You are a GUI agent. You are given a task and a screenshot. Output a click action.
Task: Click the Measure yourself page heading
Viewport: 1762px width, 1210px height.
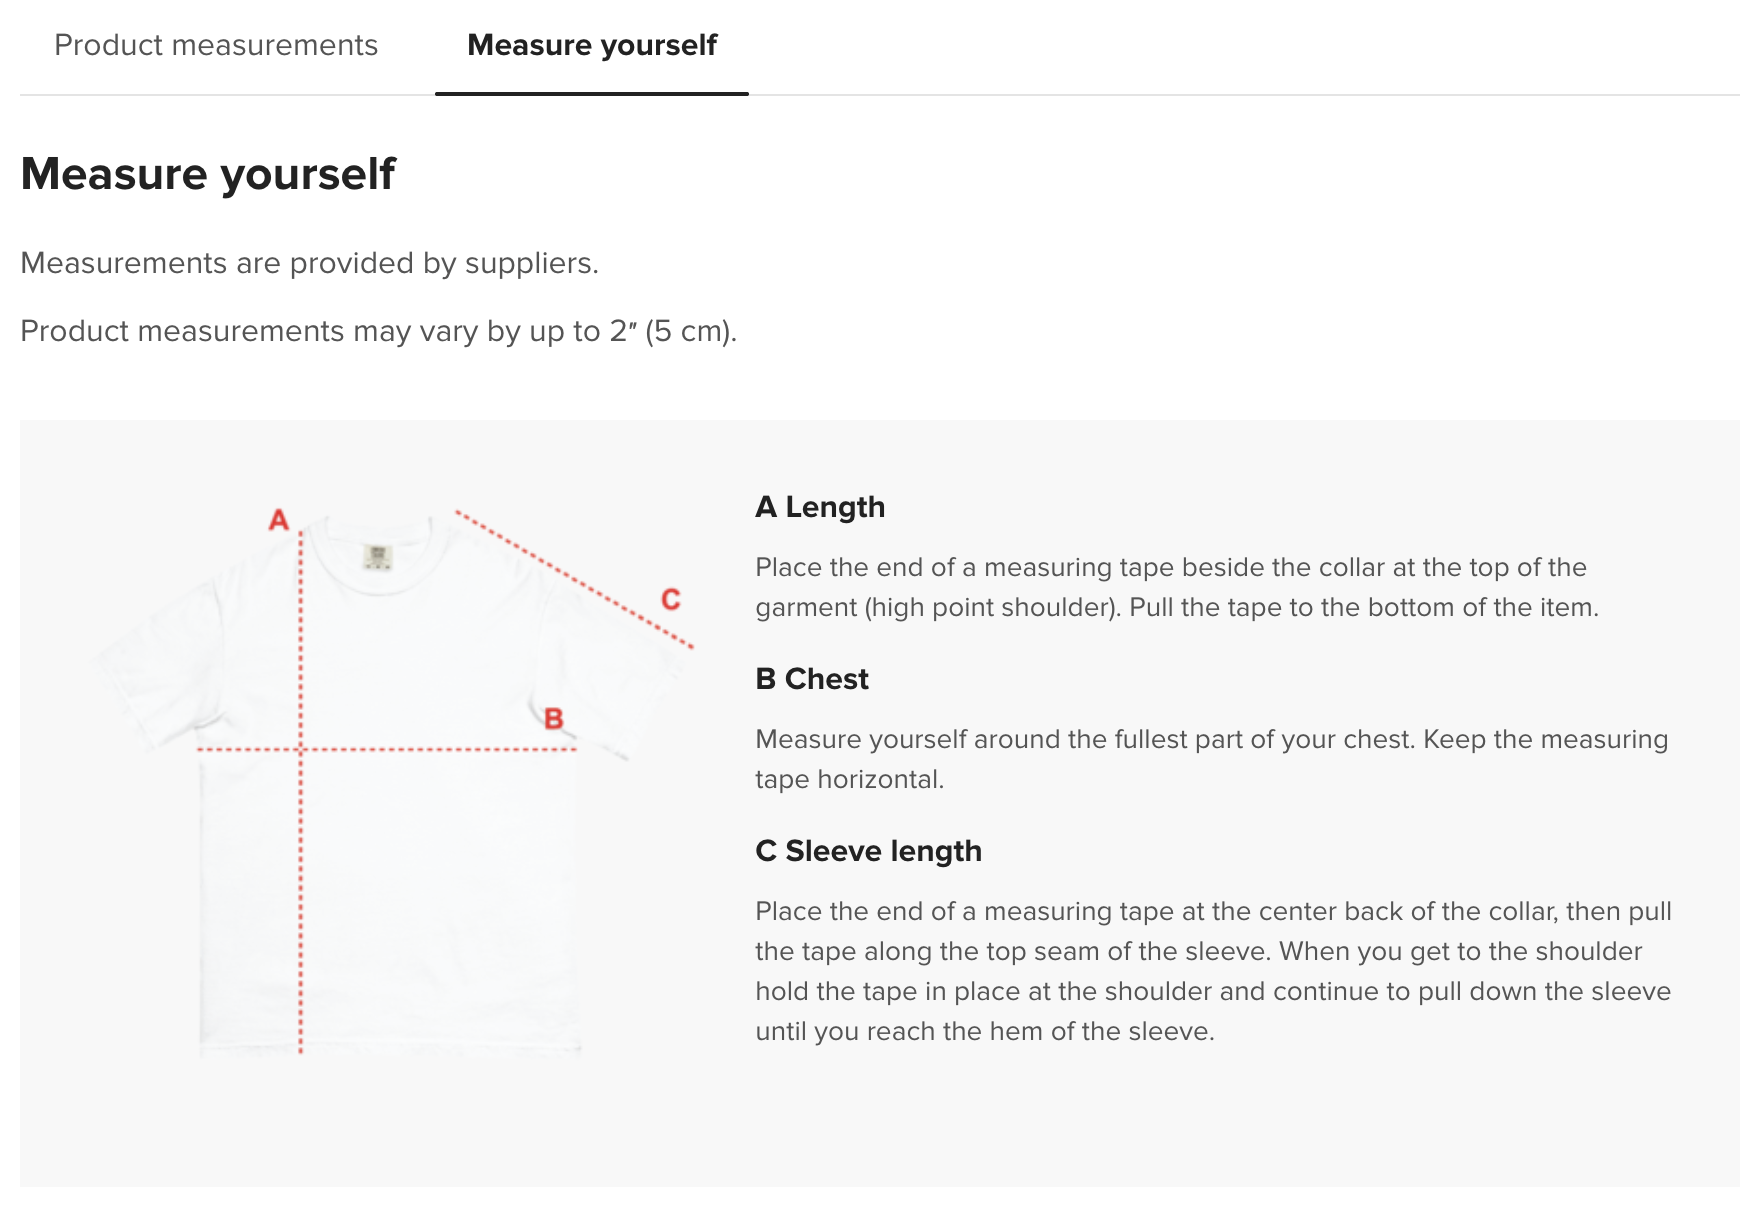tap(208, 174)
